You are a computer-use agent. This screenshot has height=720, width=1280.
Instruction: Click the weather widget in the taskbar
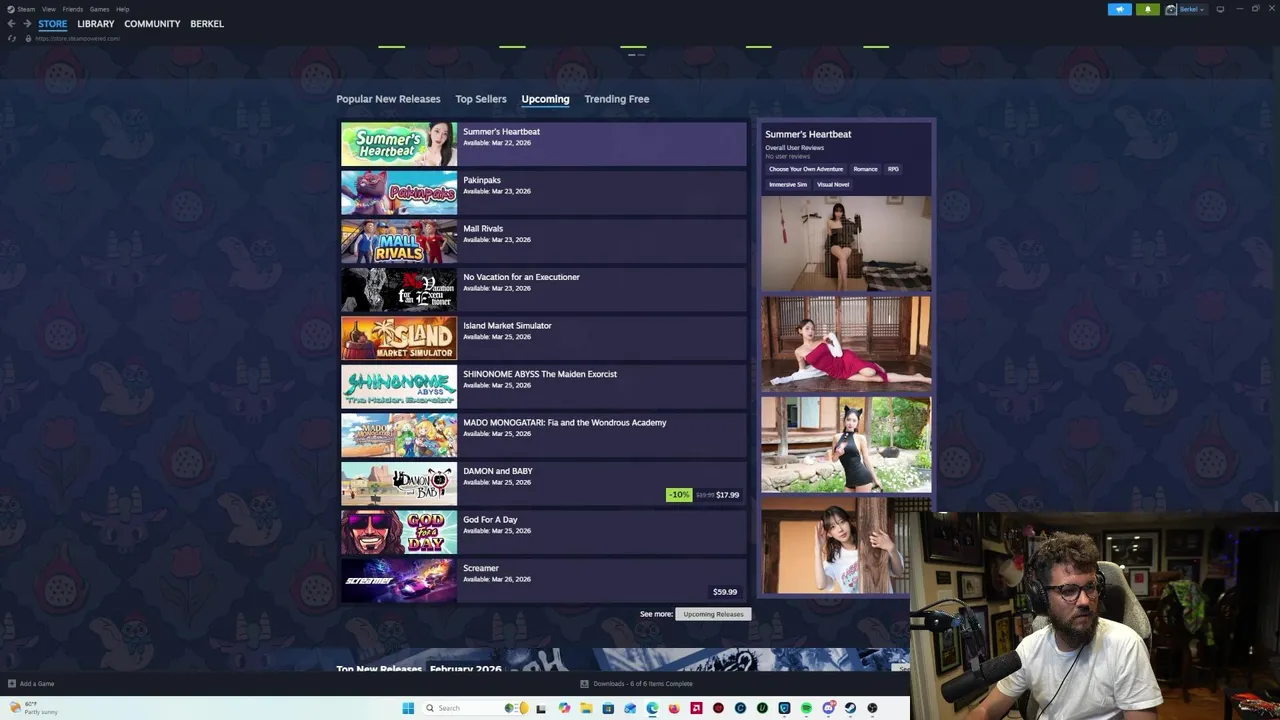pyautogui.click(x=35, y=708)
